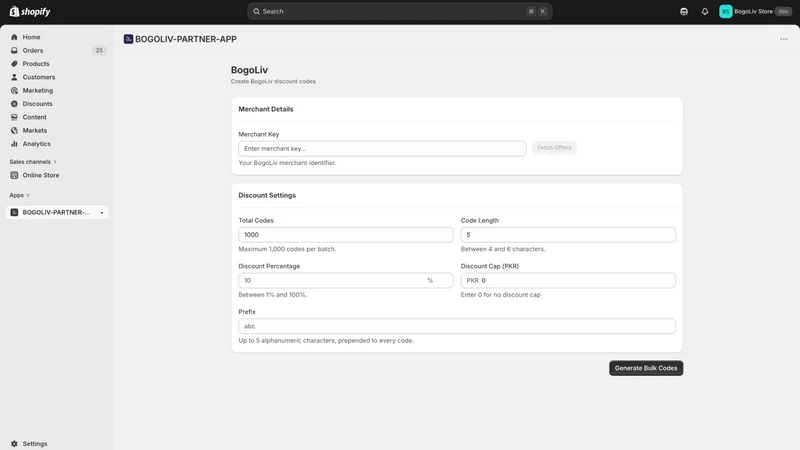
Task: Click 'Your BogoLiv merchant identifier.' text
Action: coord(287,163)
